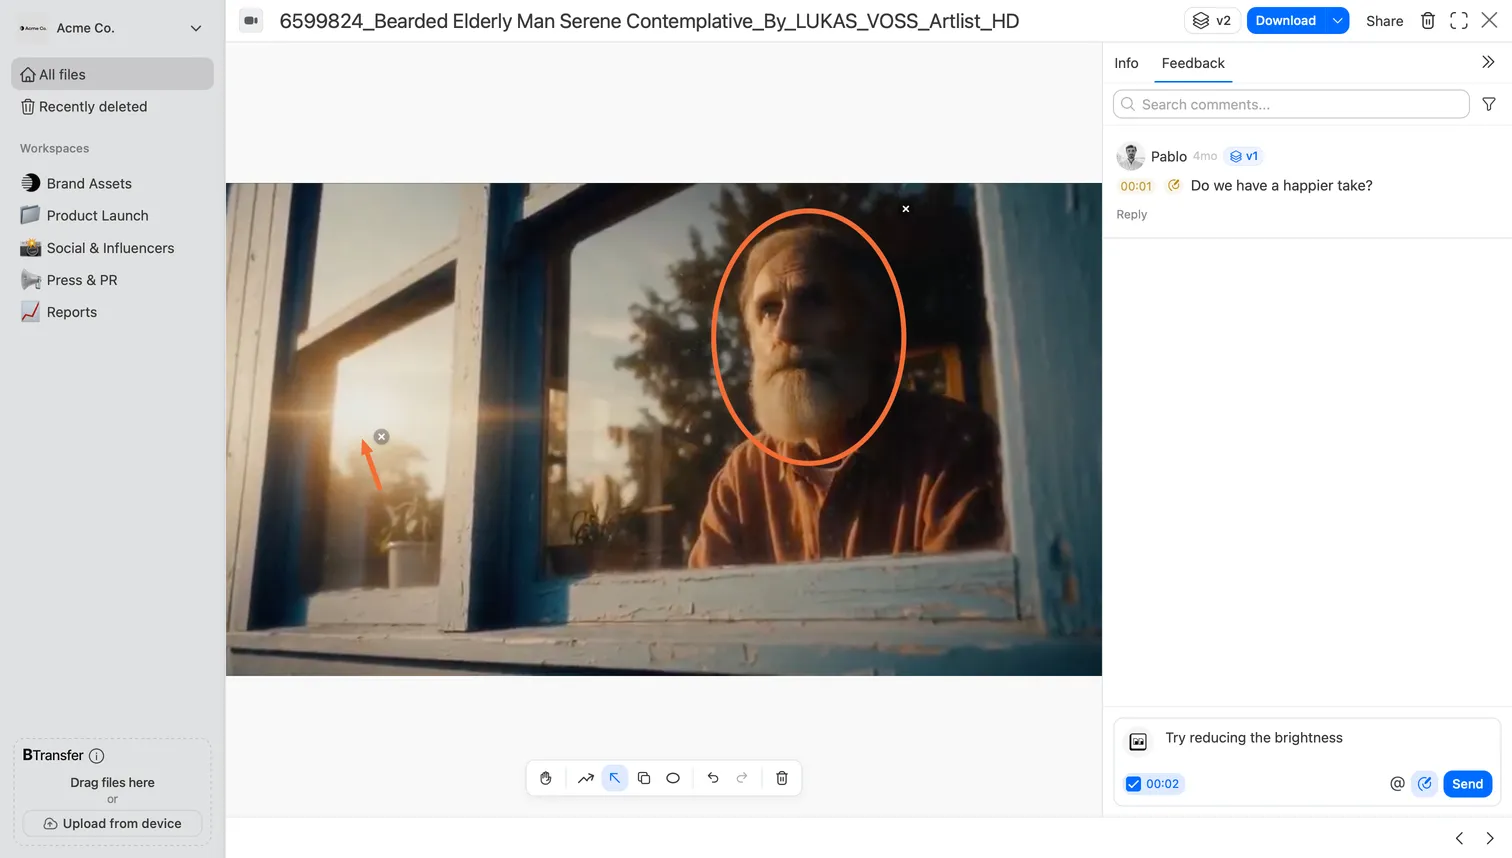
Task: Click the Share button
Action: tap(1384, 21)
